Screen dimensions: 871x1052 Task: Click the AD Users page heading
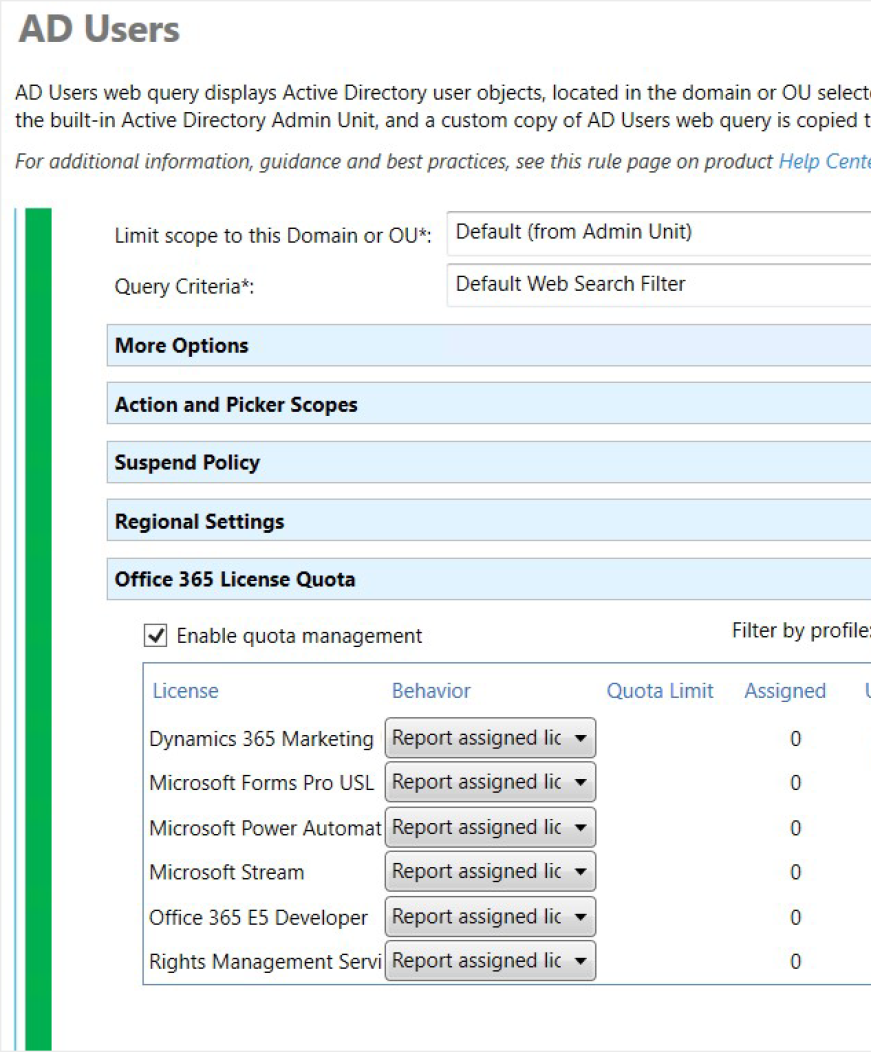tap(99, 30)
